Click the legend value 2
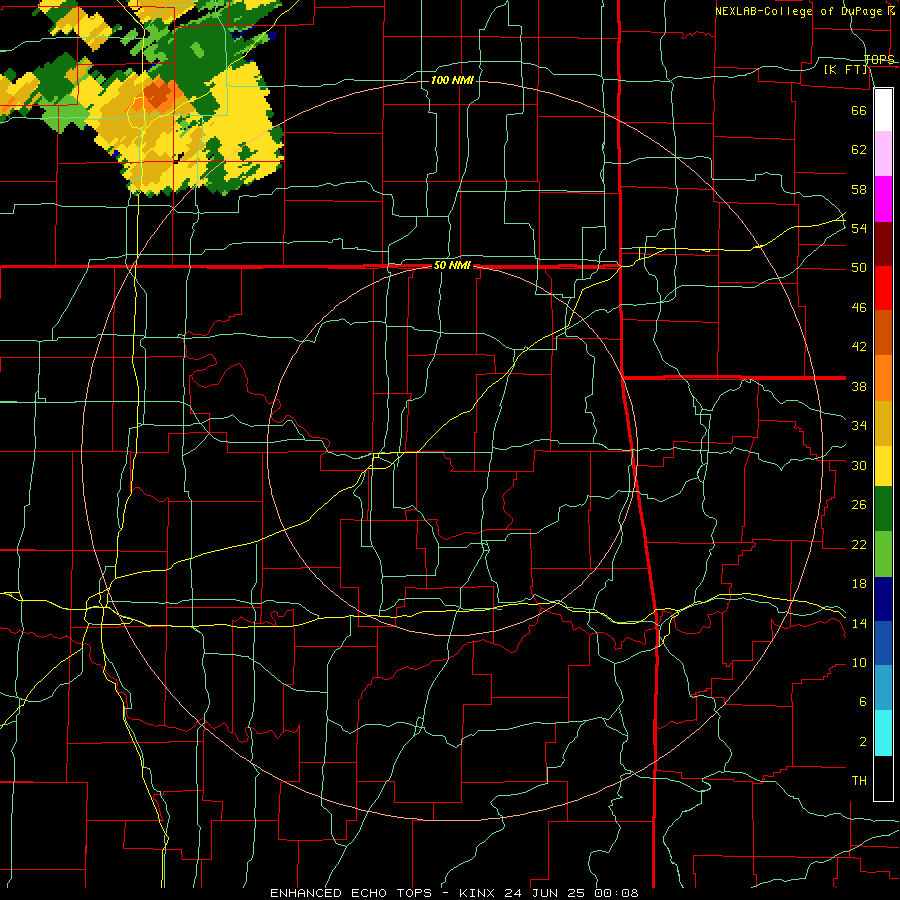The height and width of the screenshot is (900, 900). [862, 742]
